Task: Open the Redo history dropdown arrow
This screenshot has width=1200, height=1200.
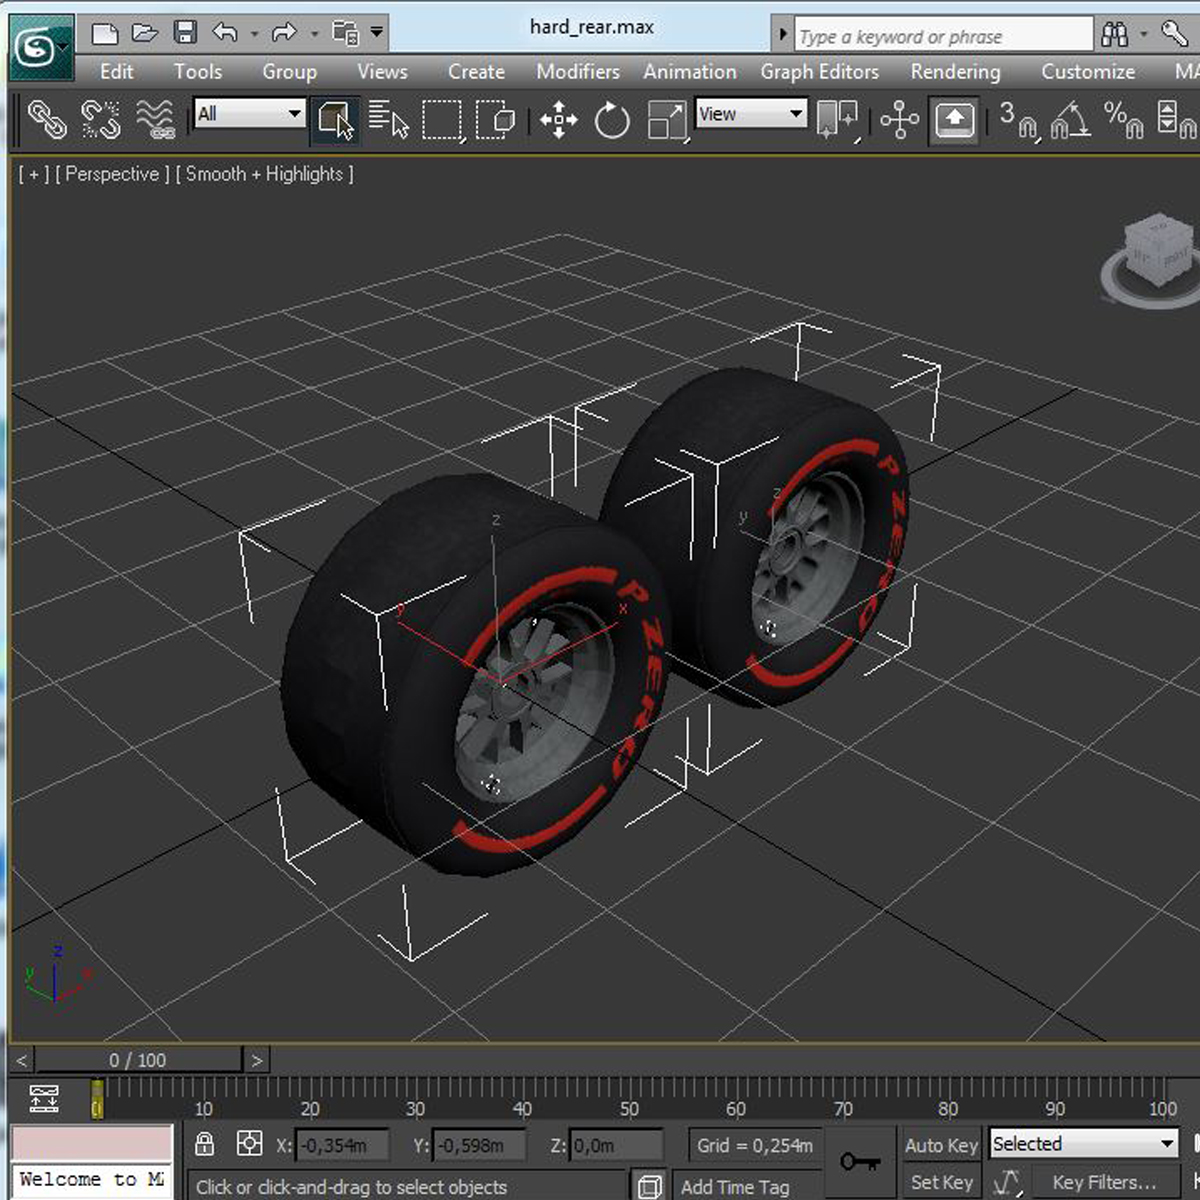Action: pos(313,34)
